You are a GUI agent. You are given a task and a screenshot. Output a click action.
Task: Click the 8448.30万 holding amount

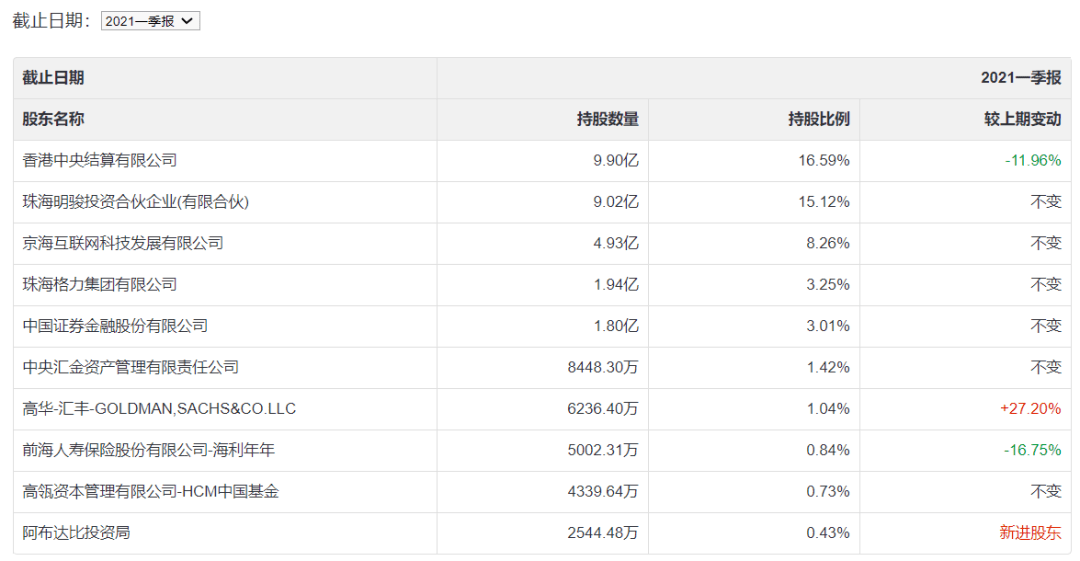tap(603, 367)
